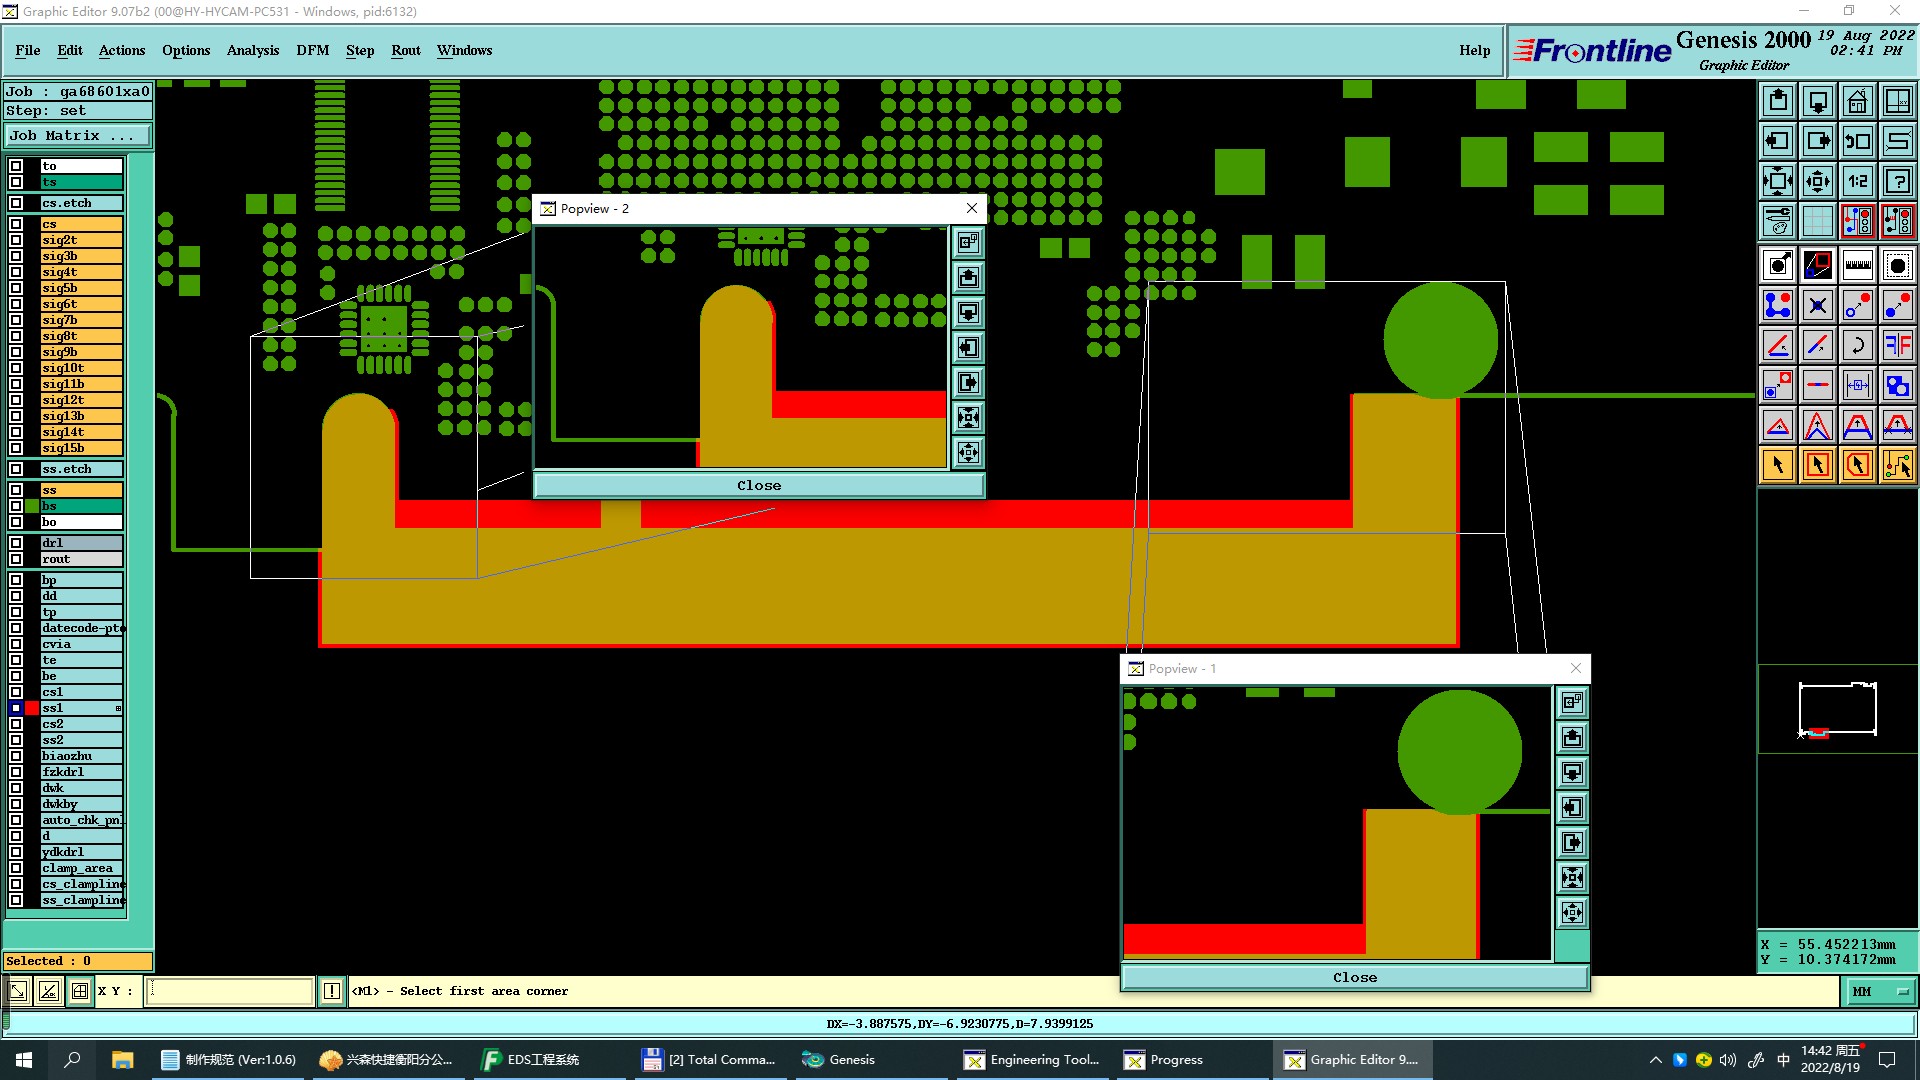1920x1080 pixels.
Task: Click the Home view icon
Action: (x=1857, y=101)
